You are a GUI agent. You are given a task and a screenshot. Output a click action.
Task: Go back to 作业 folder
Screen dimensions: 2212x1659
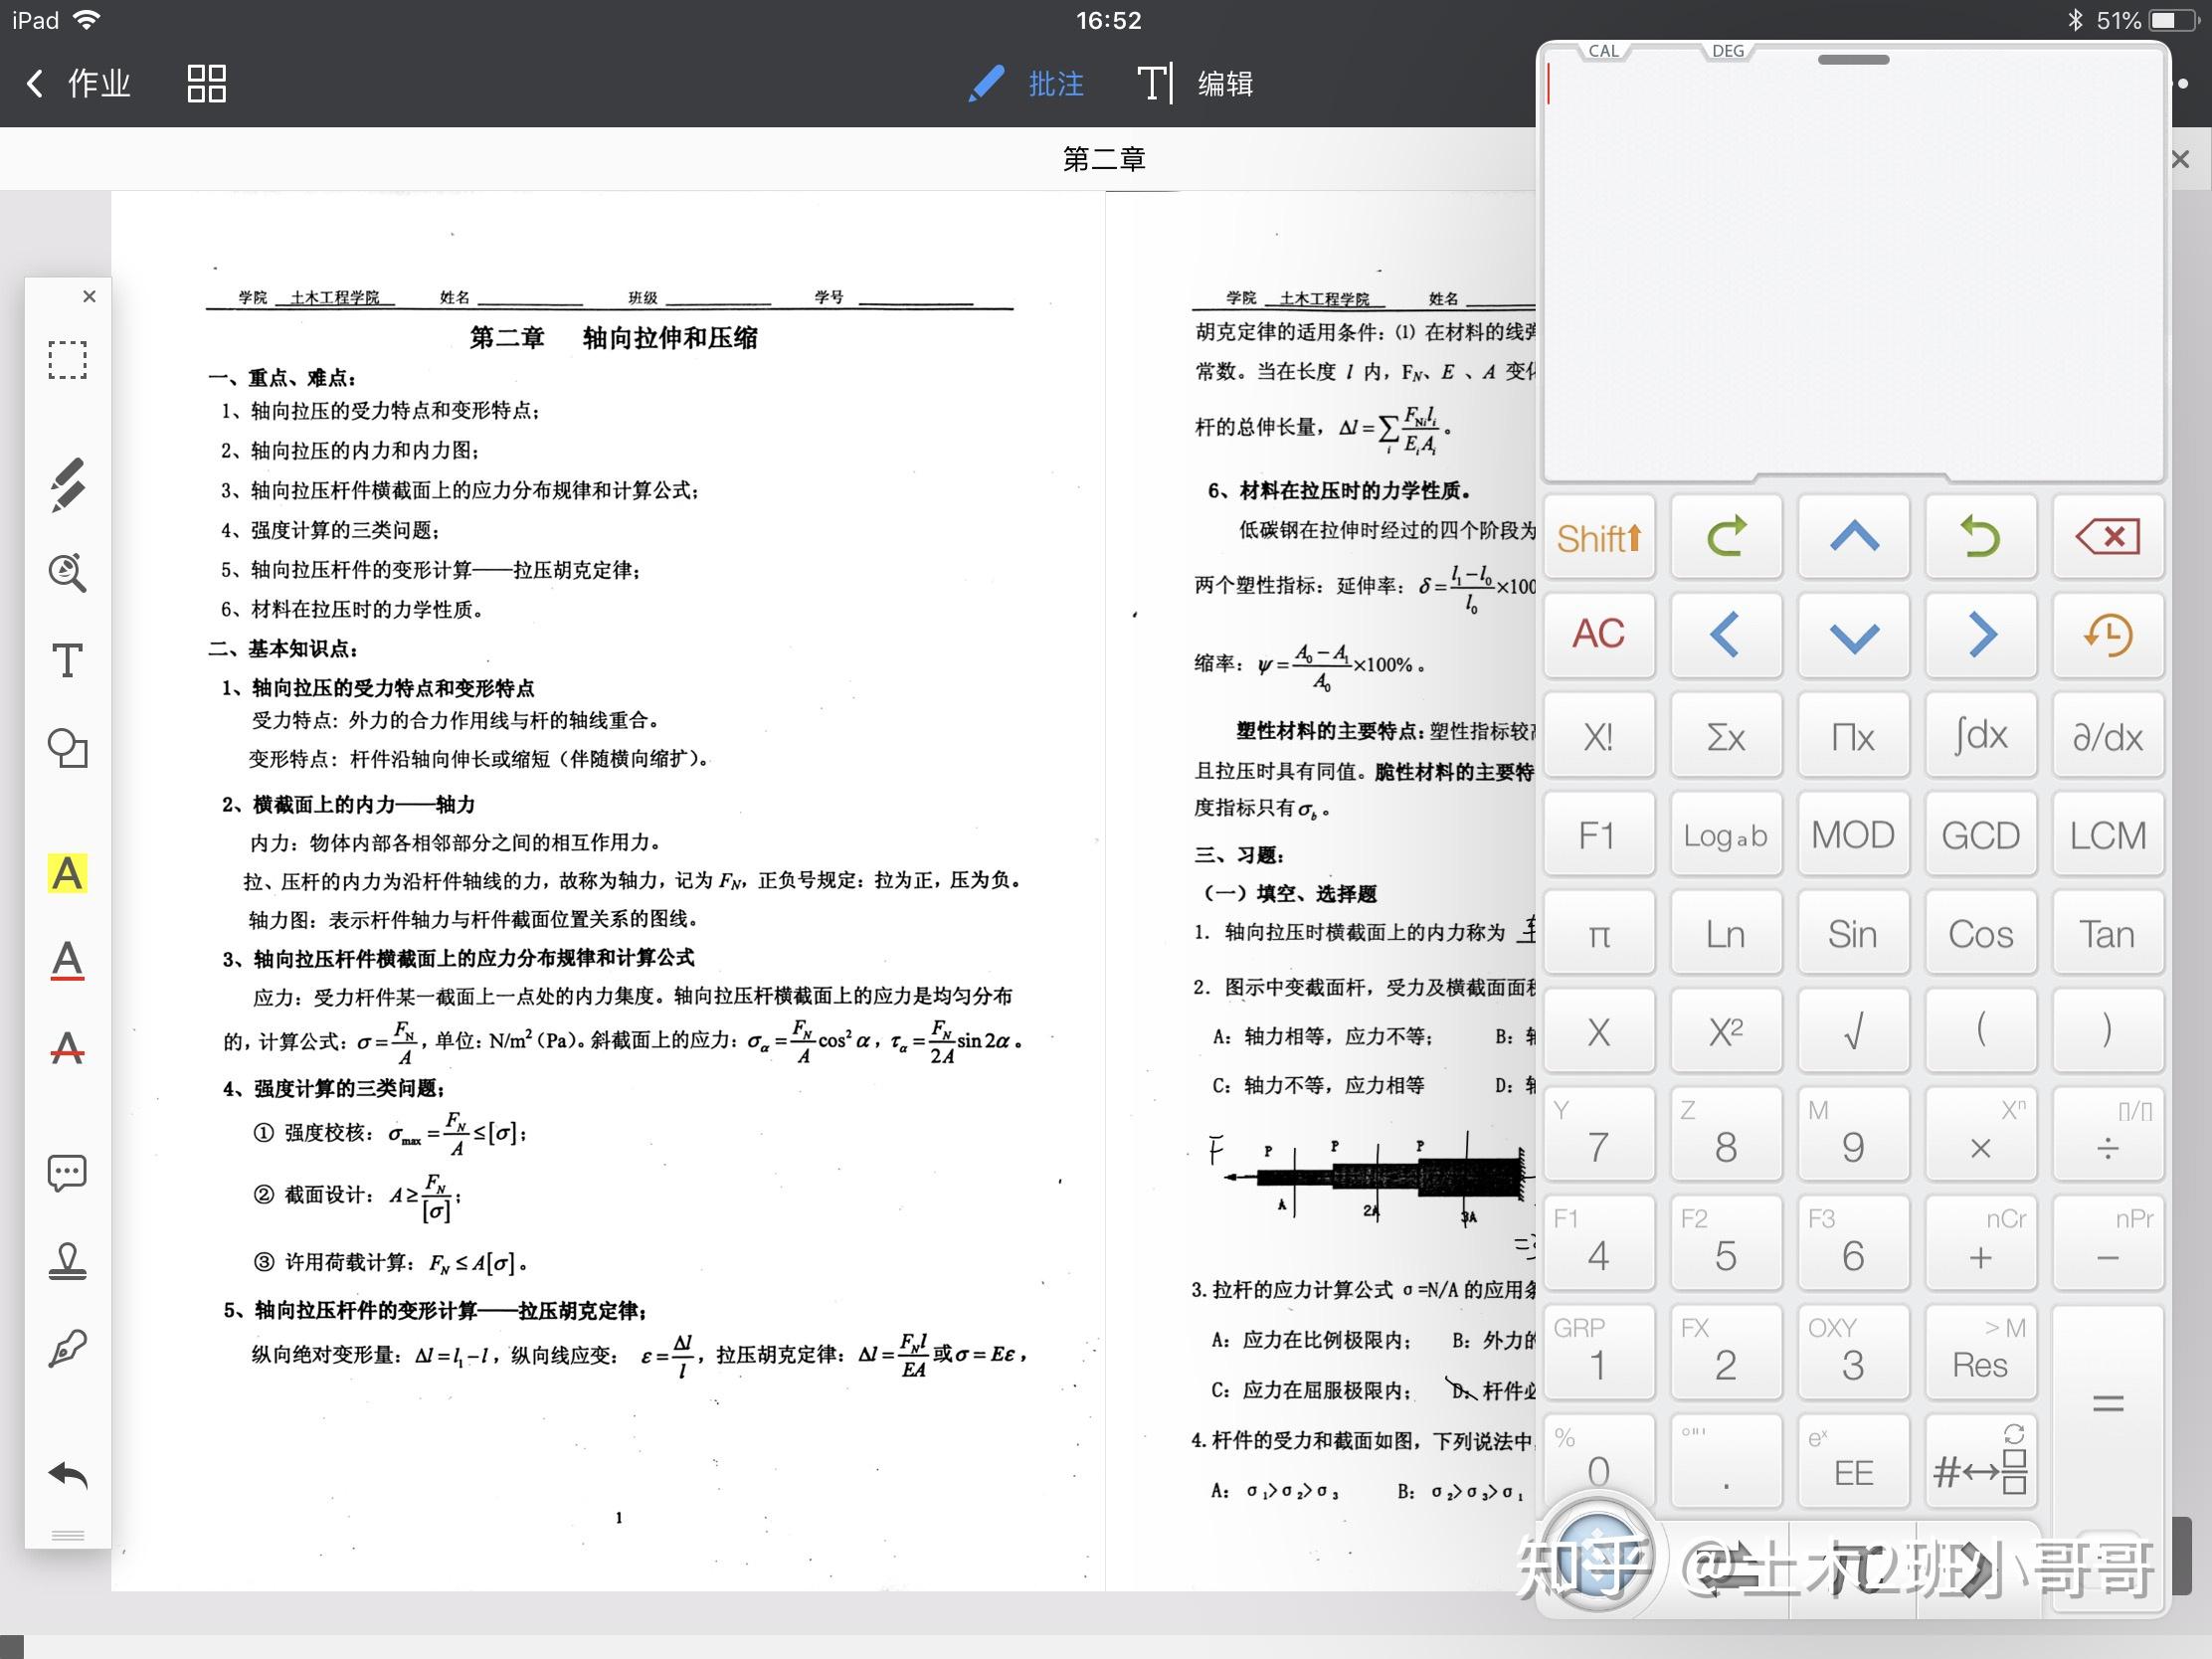(78, 84)
